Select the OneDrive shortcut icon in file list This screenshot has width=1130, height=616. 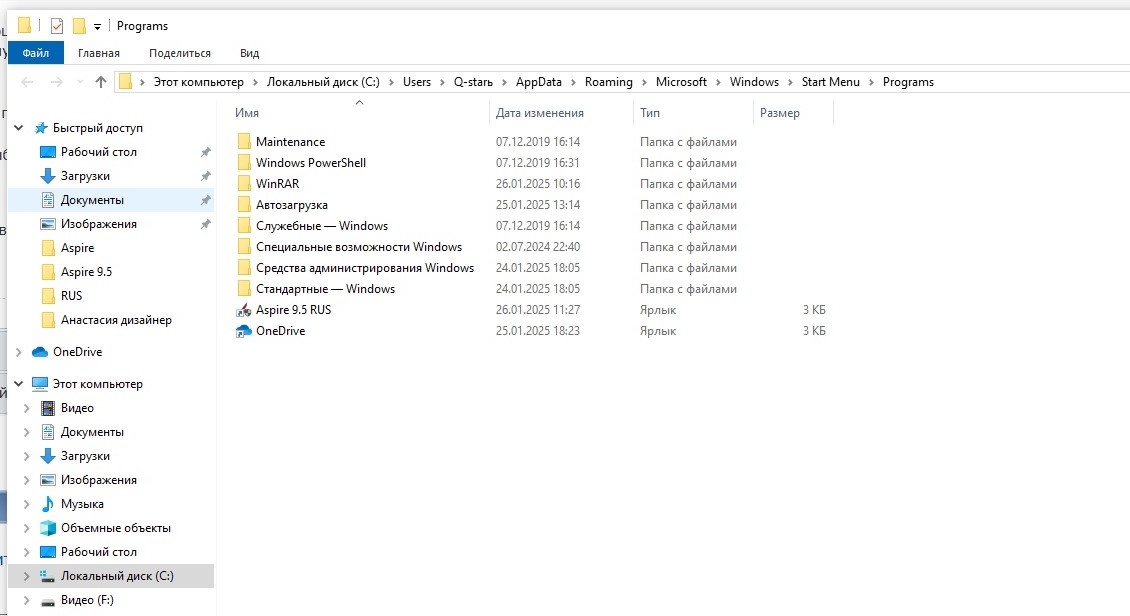tap(244, 331)
